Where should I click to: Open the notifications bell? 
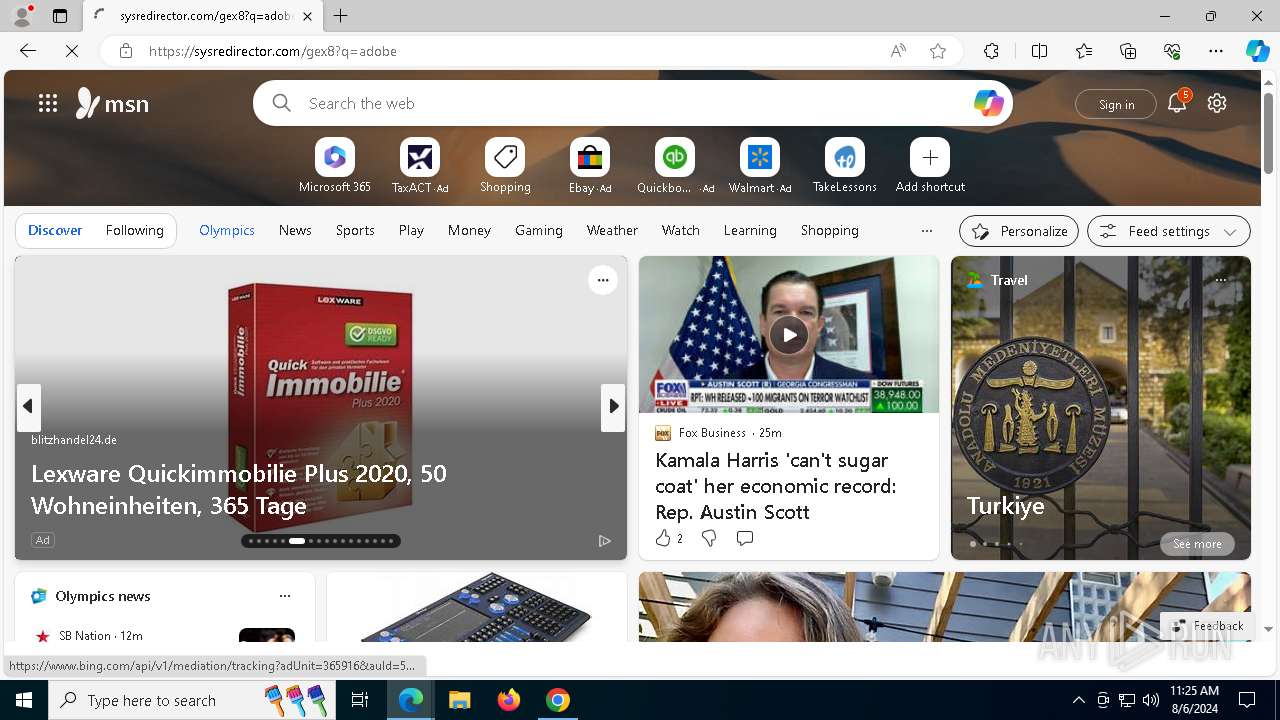pos(1177,103)
